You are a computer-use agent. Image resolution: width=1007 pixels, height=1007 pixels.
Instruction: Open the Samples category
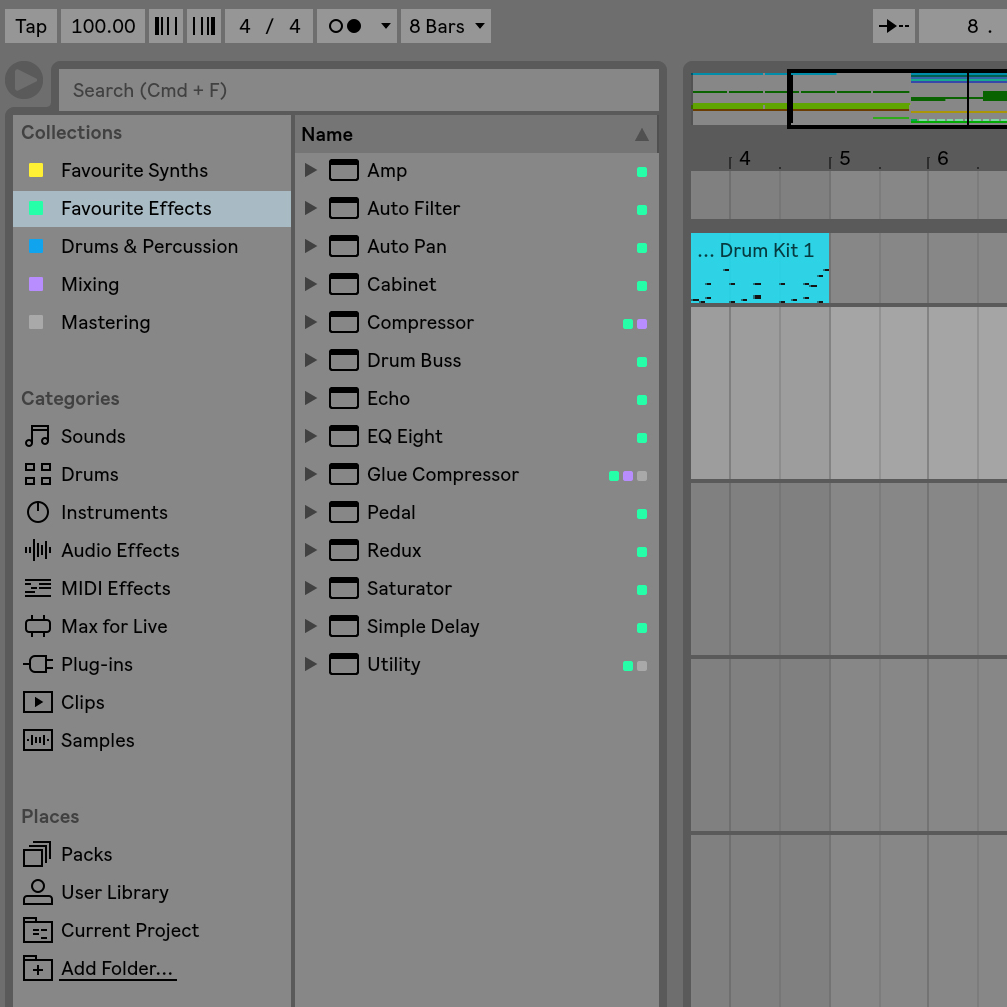coord(152,740)
